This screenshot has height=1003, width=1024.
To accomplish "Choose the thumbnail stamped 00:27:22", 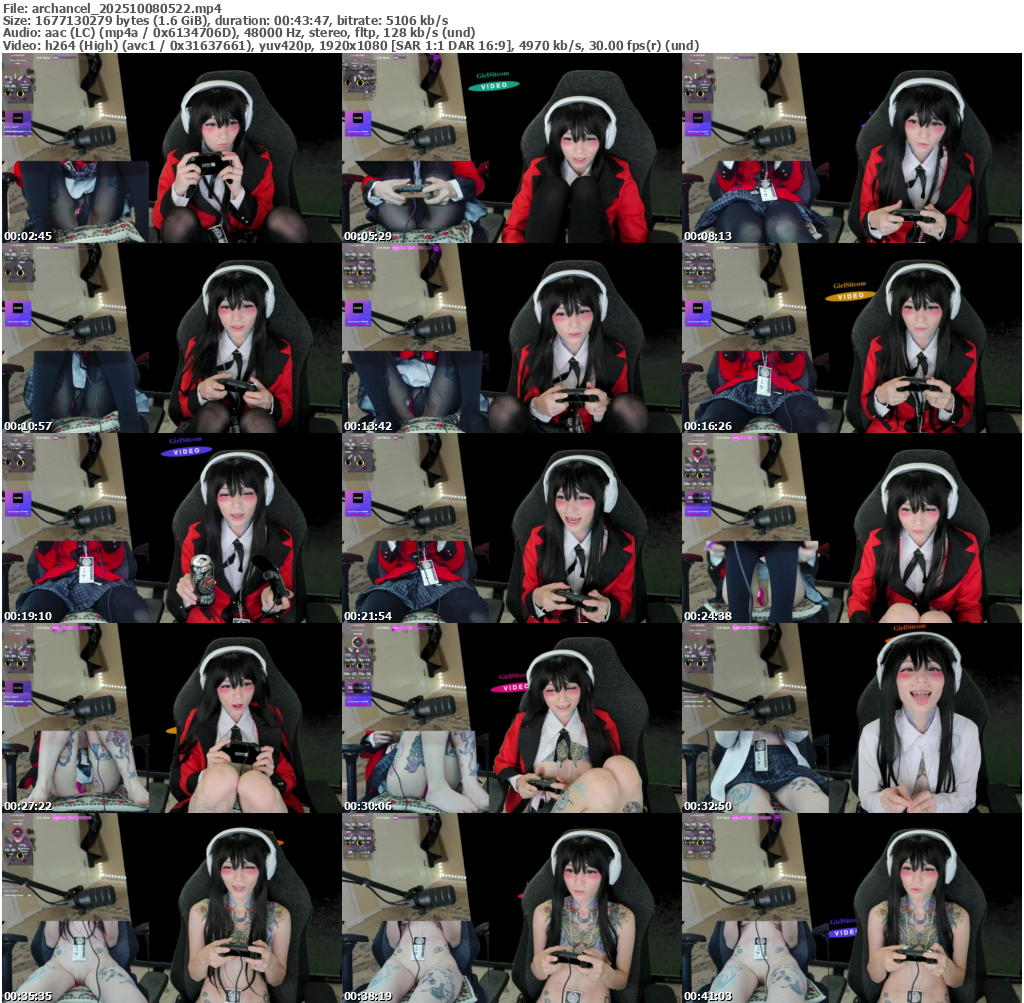I will [171, 718].
